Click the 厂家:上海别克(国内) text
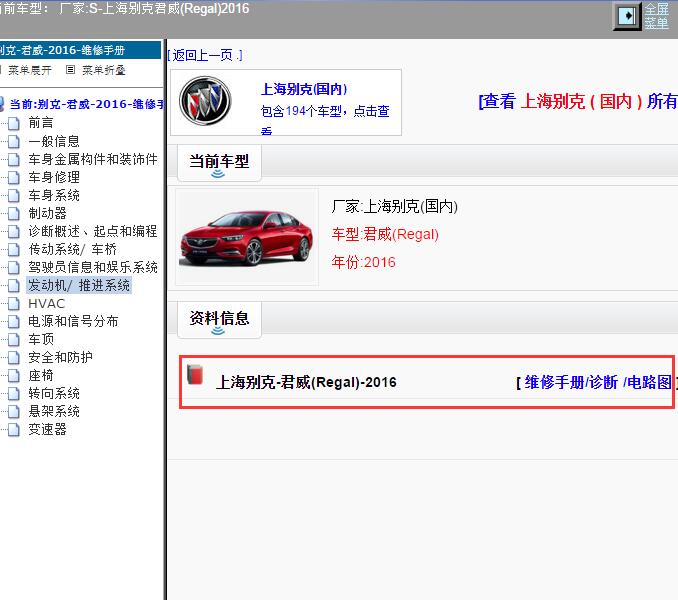 click(x=394, y=206)
